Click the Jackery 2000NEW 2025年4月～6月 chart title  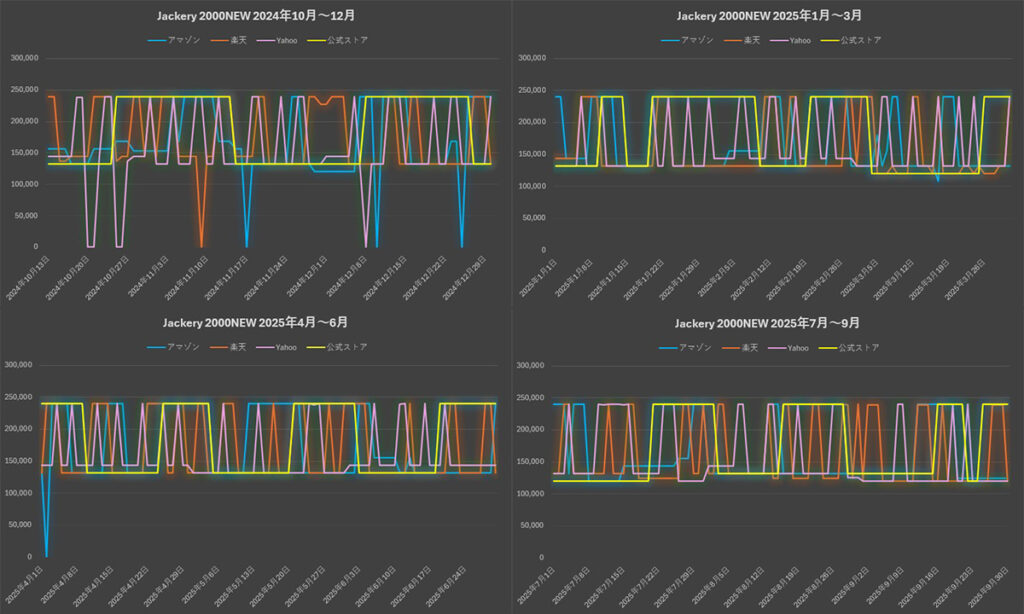click(255, 323)
